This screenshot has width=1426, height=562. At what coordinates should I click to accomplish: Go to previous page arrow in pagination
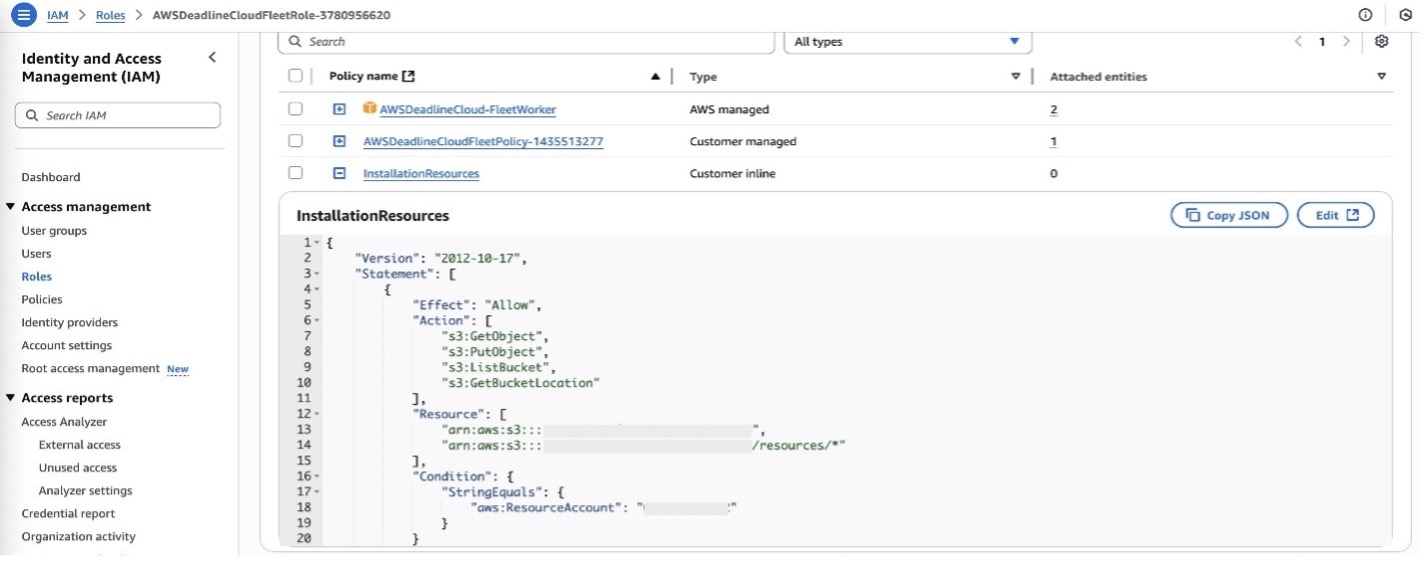1298,42
